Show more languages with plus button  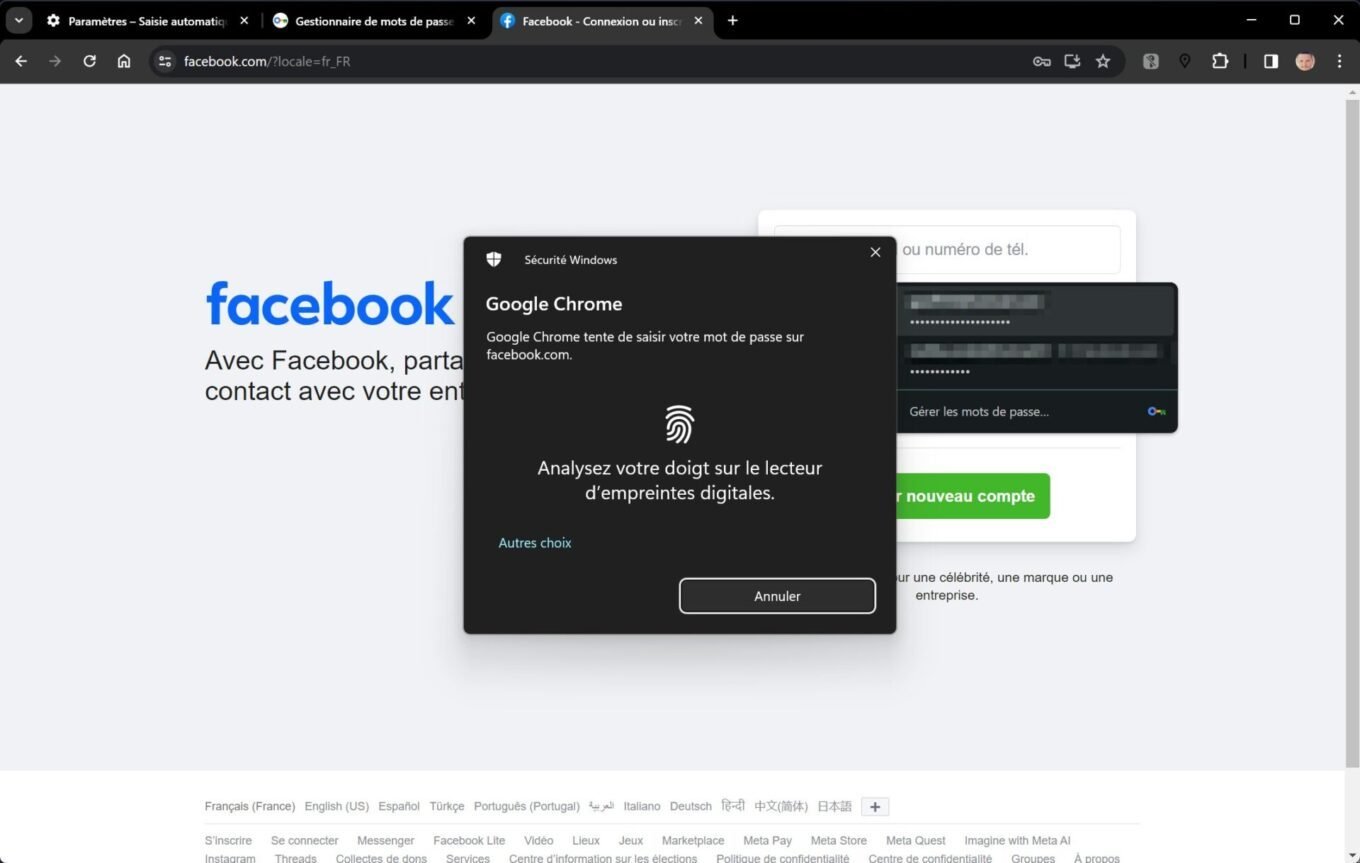(875, 807)
